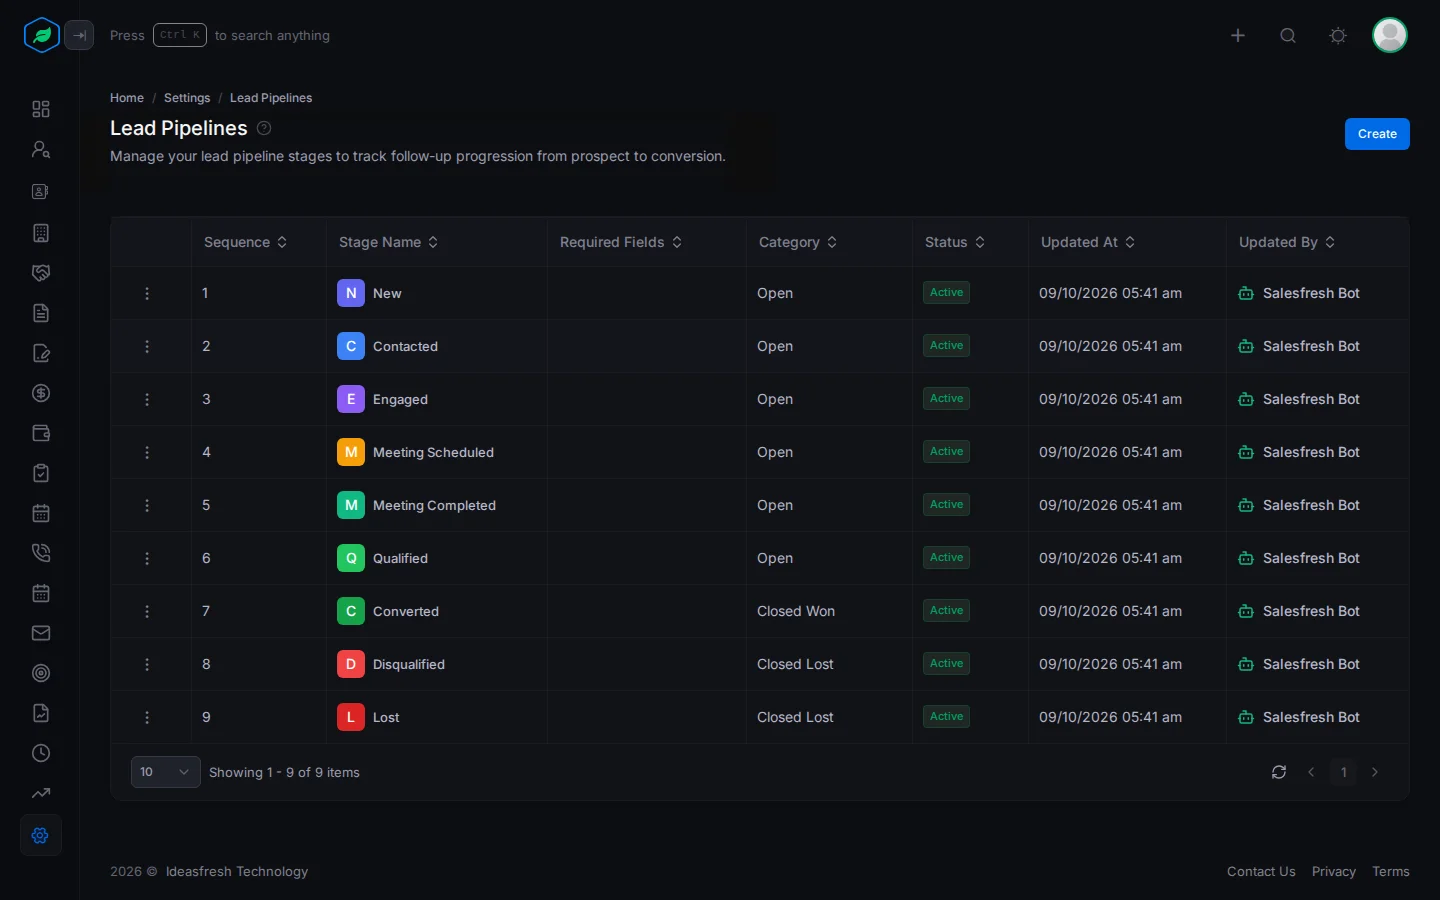Image resolution: width=1440 pixels, height=900 pixels.
Task: Select page 1 in pagination
Action: 1343,772
